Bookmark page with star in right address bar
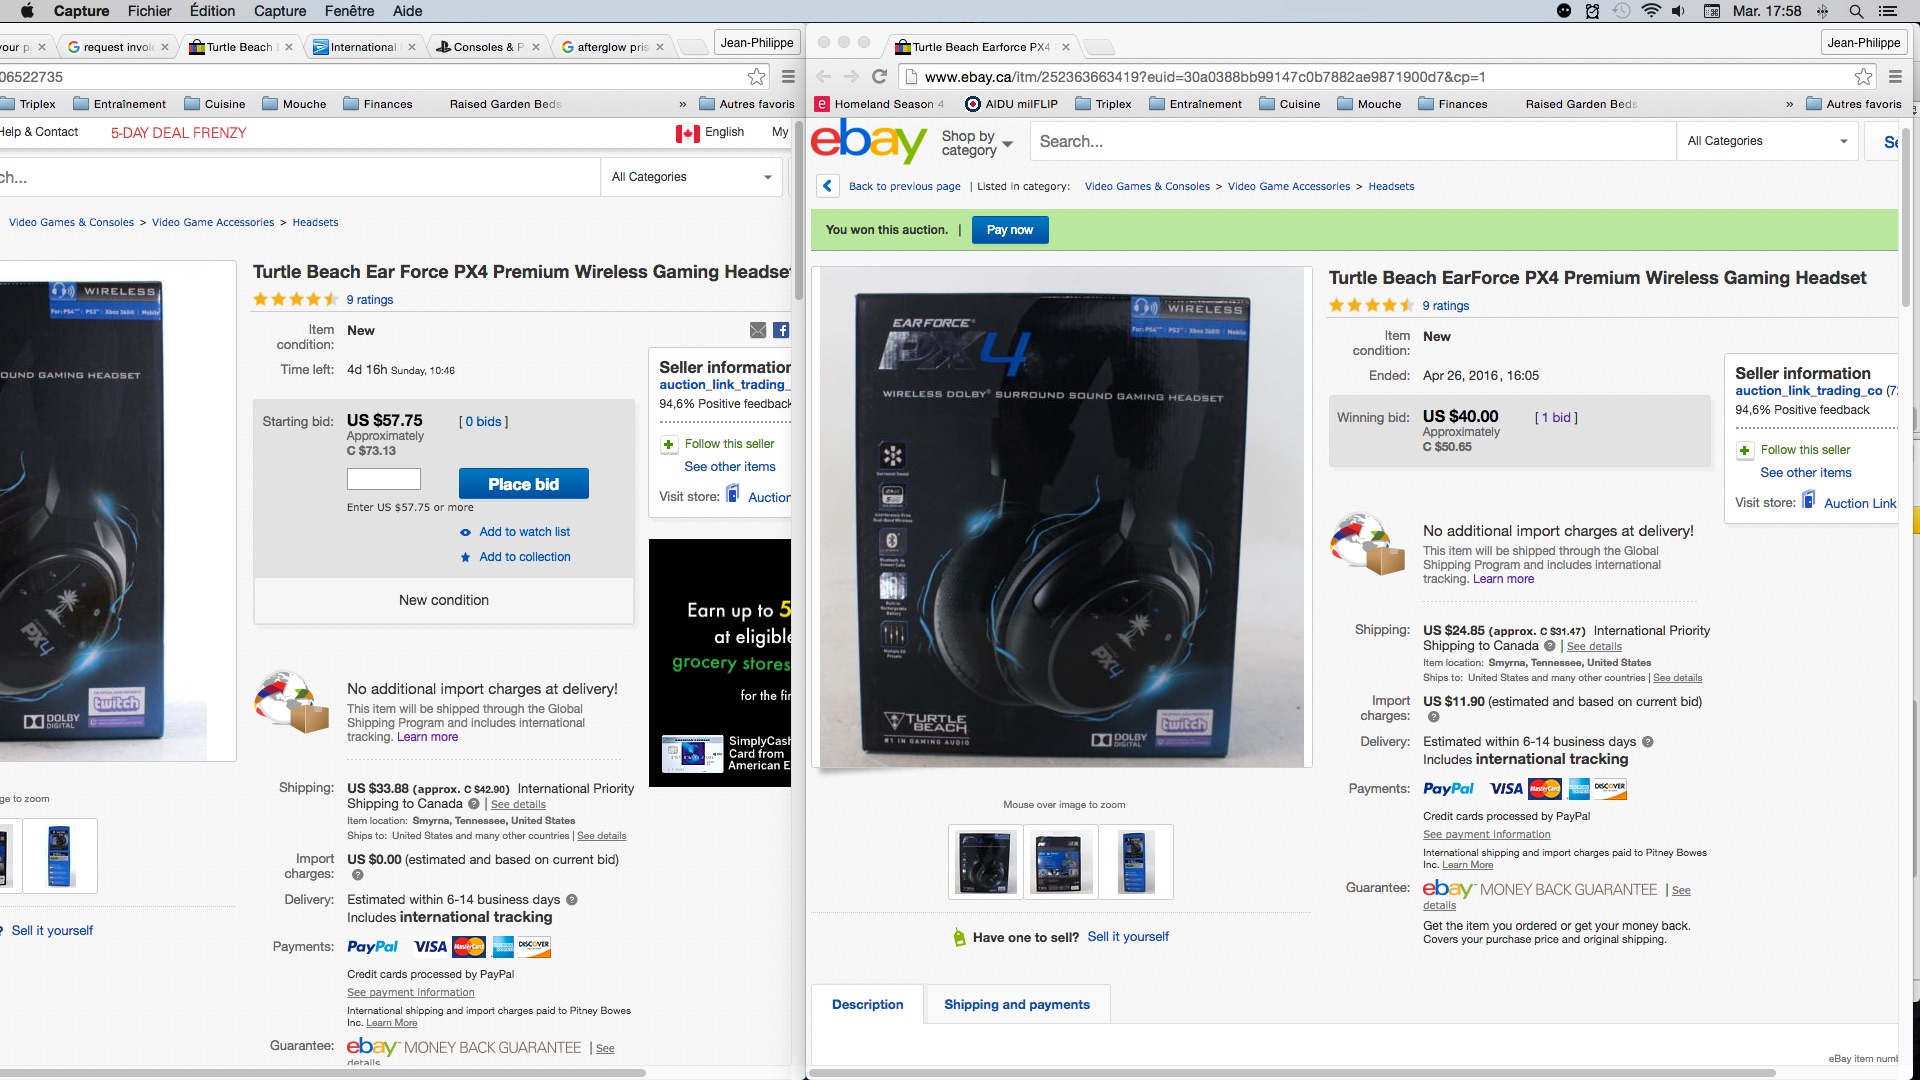The height and width of the screenshot is (1080, 1920). [x=1863, y=77]
